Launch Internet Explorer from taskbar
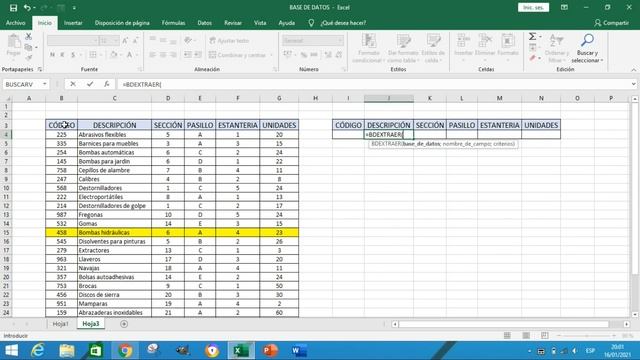640x360 pixels. click(38, 351)
